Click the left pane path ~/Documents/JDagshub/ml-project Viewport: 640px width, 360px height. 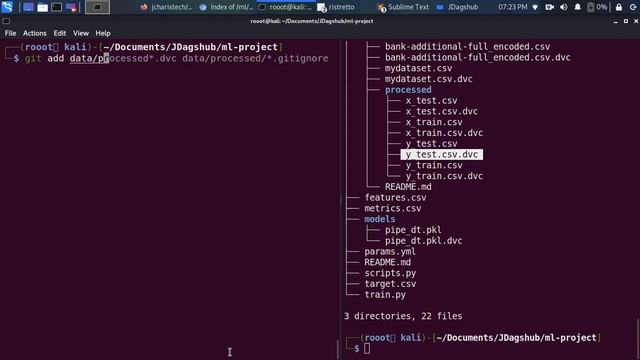coord(191,47)
